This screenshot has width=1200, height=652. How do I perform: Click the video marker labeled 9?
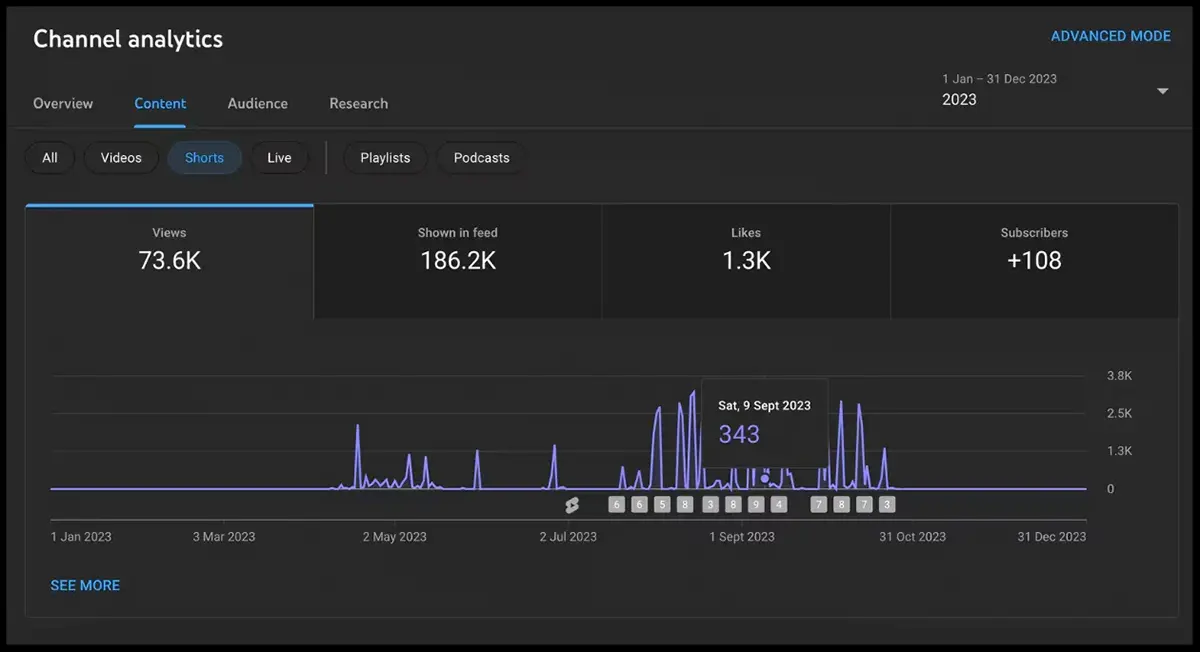coord(756,505)
